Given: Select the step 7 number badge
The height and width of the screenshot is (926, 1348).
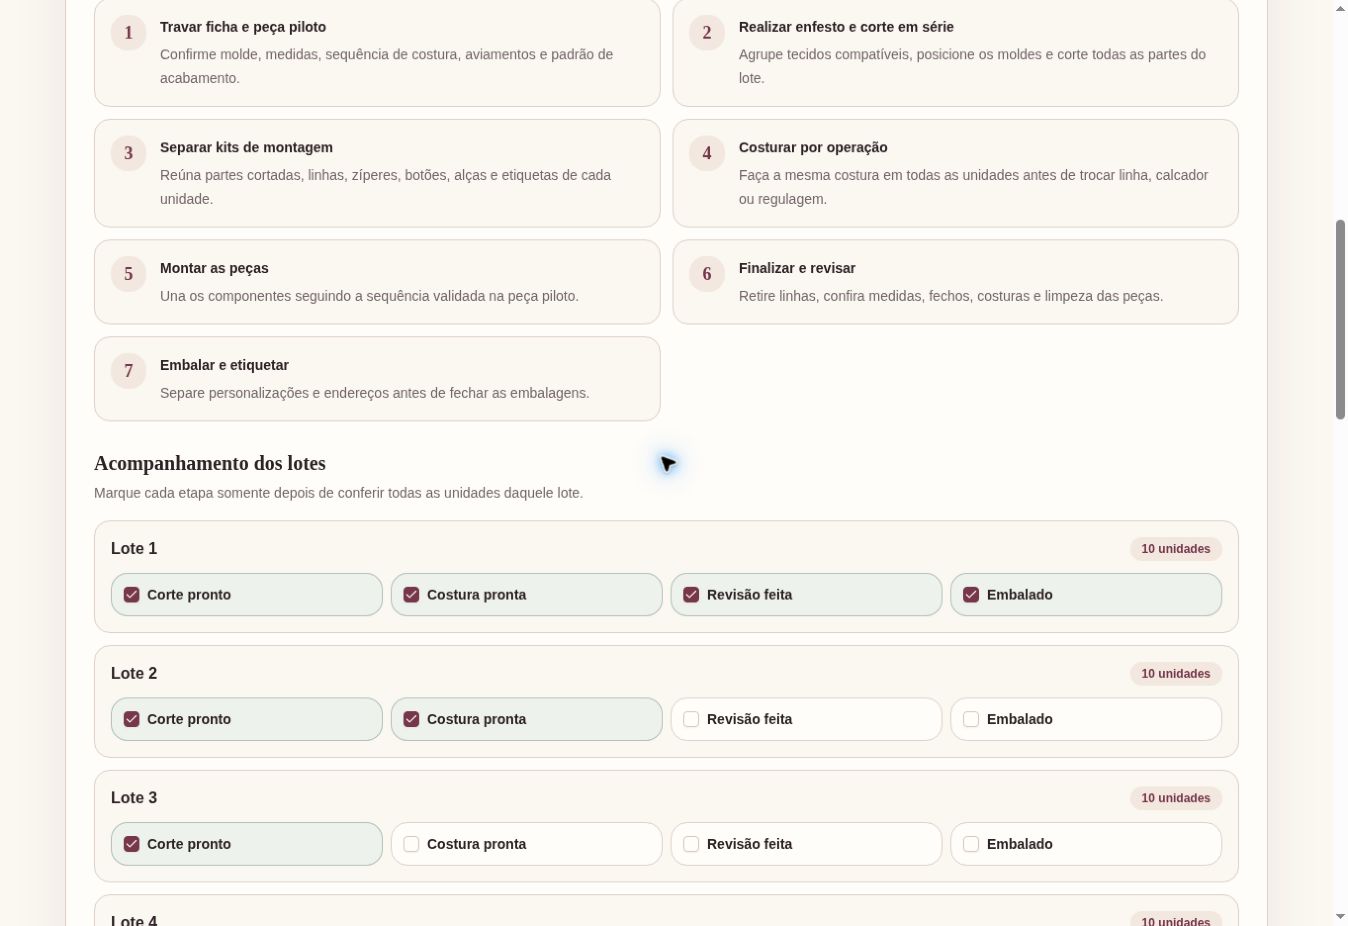Looking at the screenshot, I should [x=128, y=371].
